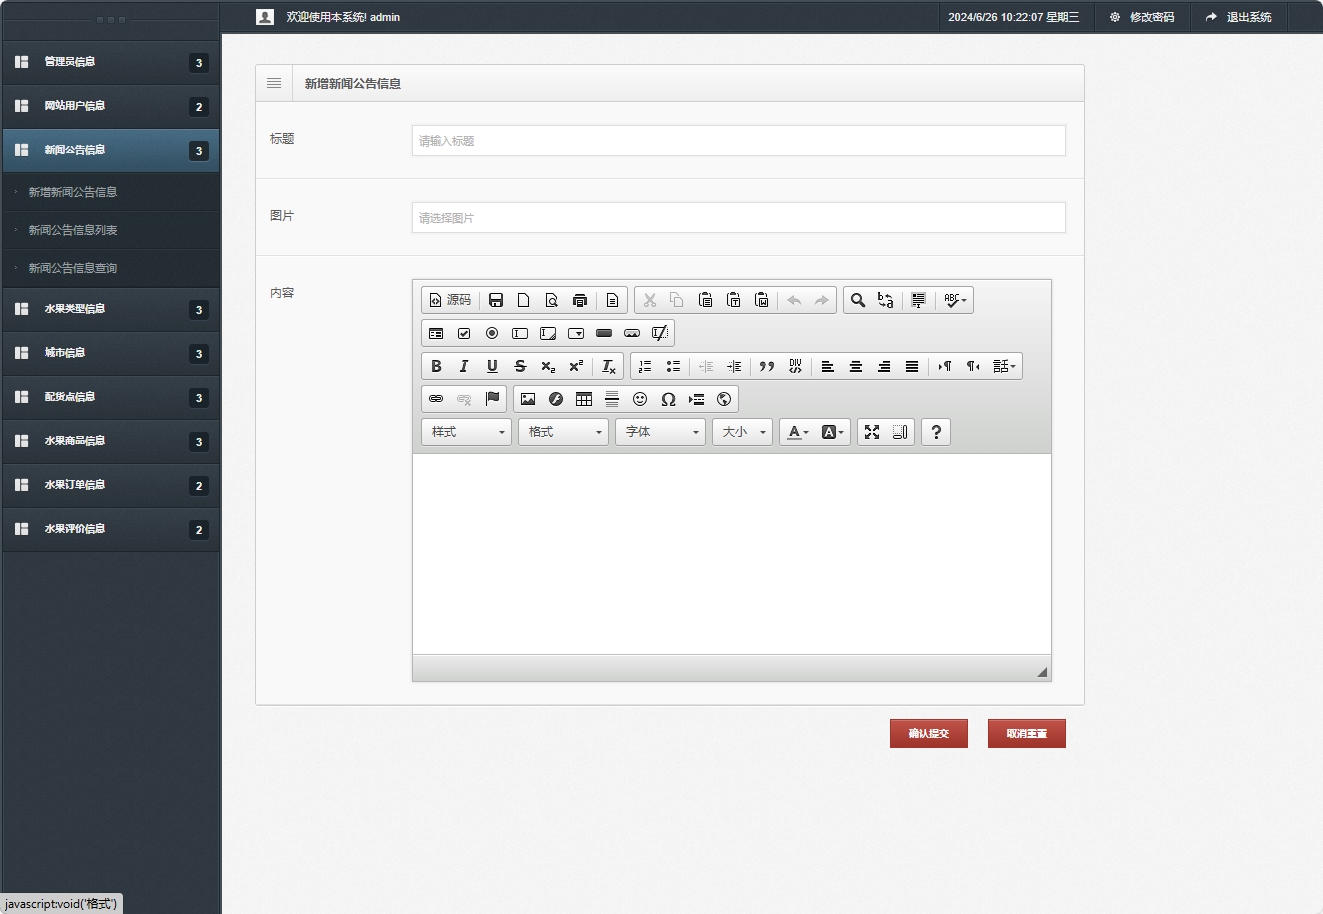Toggle the 源码 source view
1323x914 pixels.
click(x=449, y=300)
